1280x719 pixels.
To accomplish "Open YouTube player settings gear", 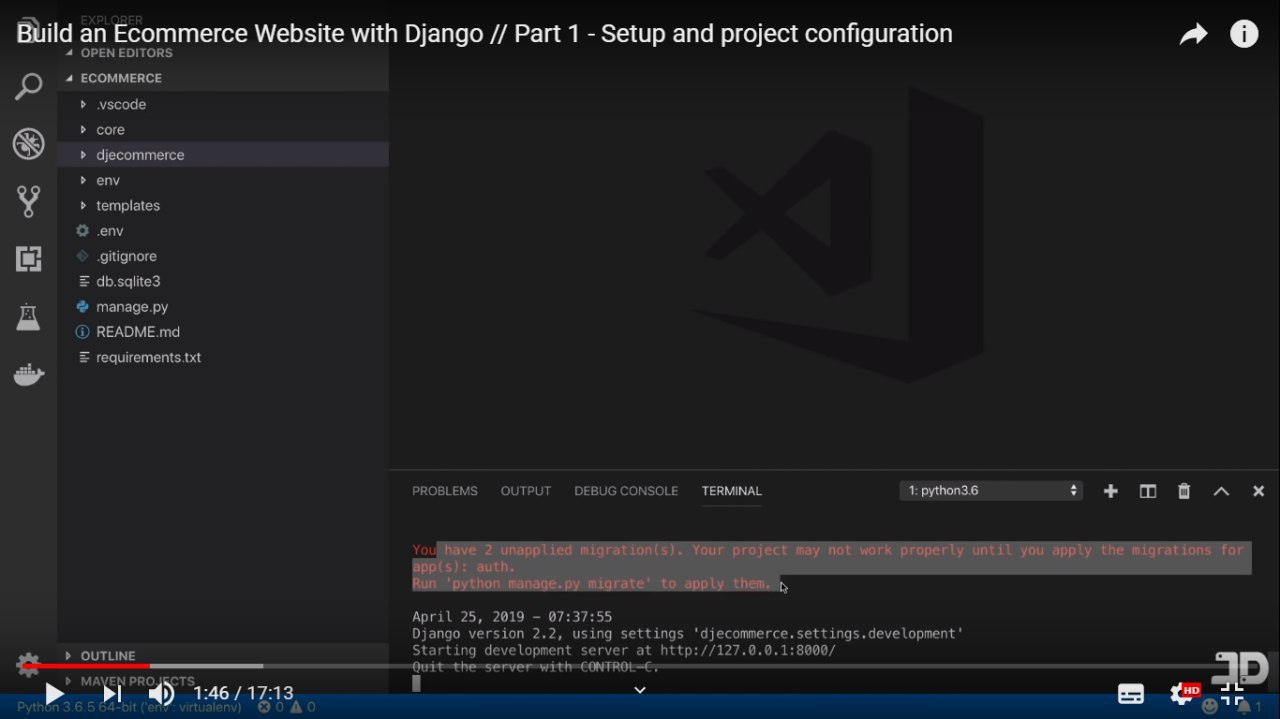I will 1183,693.
